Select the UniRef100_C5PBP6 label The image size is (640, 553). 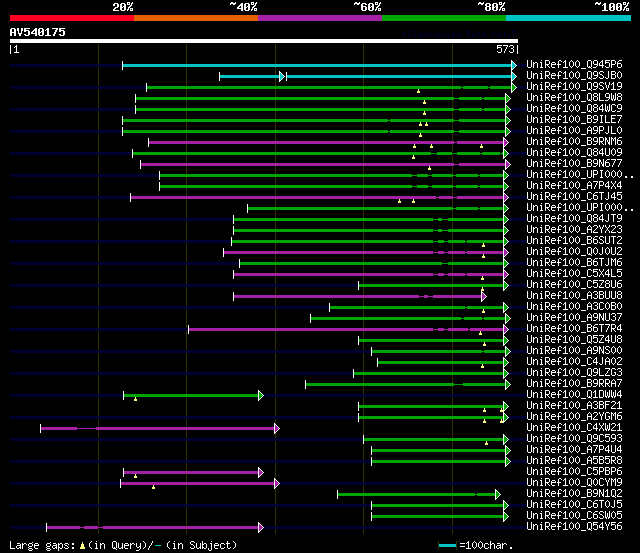(574, 472)
